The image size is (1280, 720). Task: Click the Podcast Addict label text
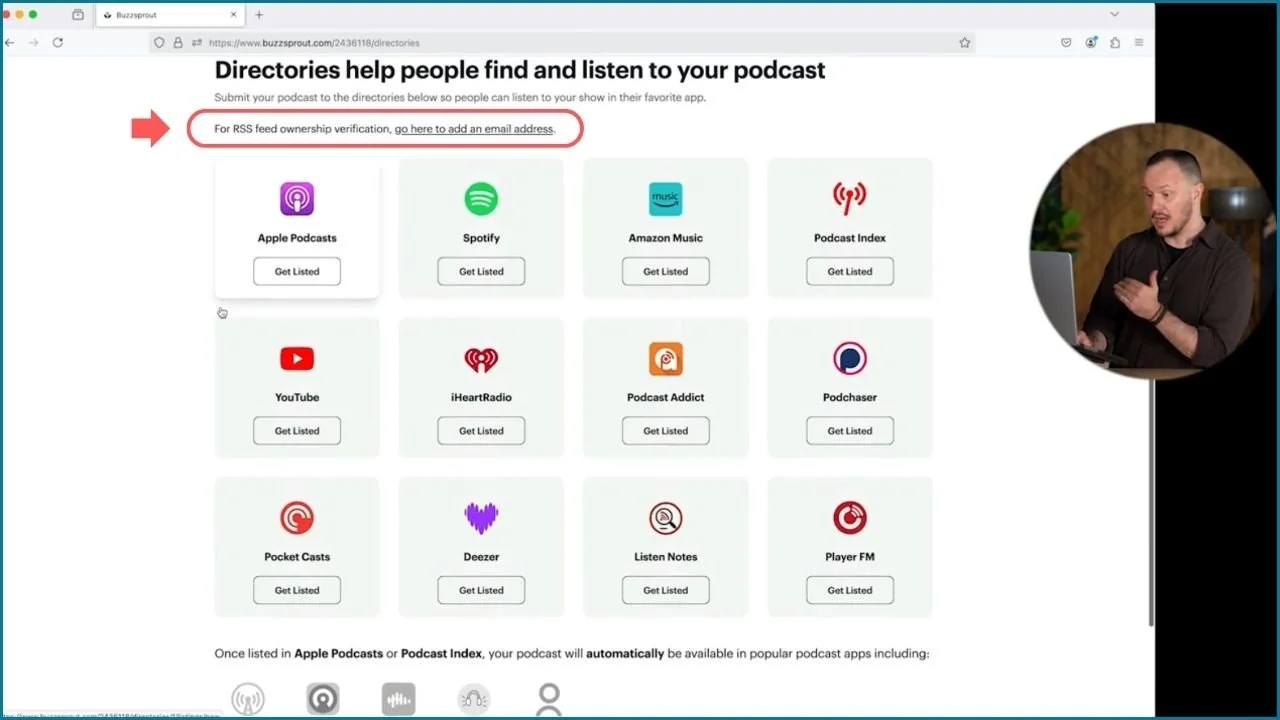tap(665, 397)
